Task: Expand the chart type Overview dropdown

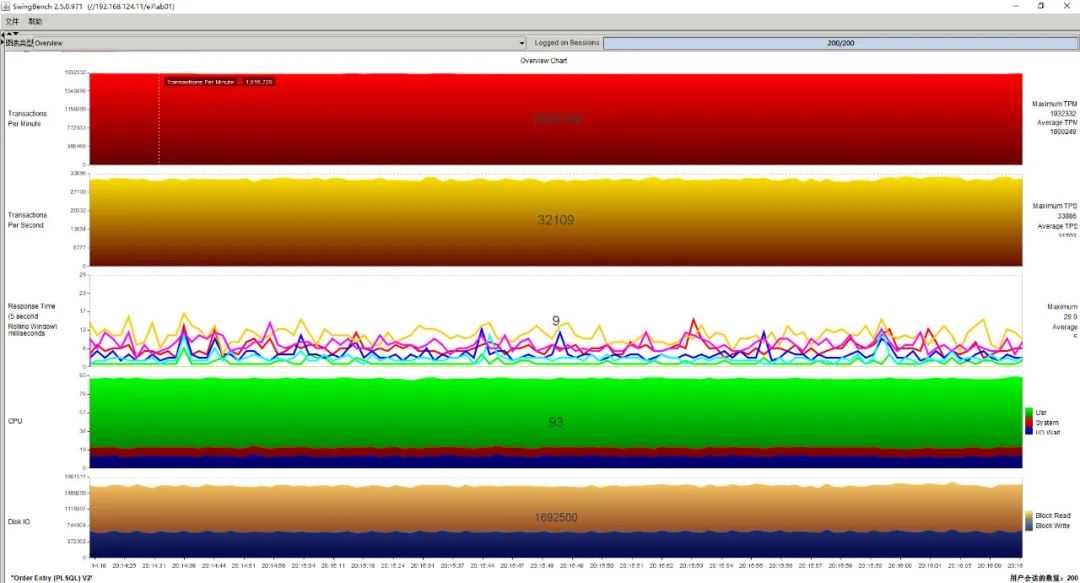Action: (x=270, y=43)
